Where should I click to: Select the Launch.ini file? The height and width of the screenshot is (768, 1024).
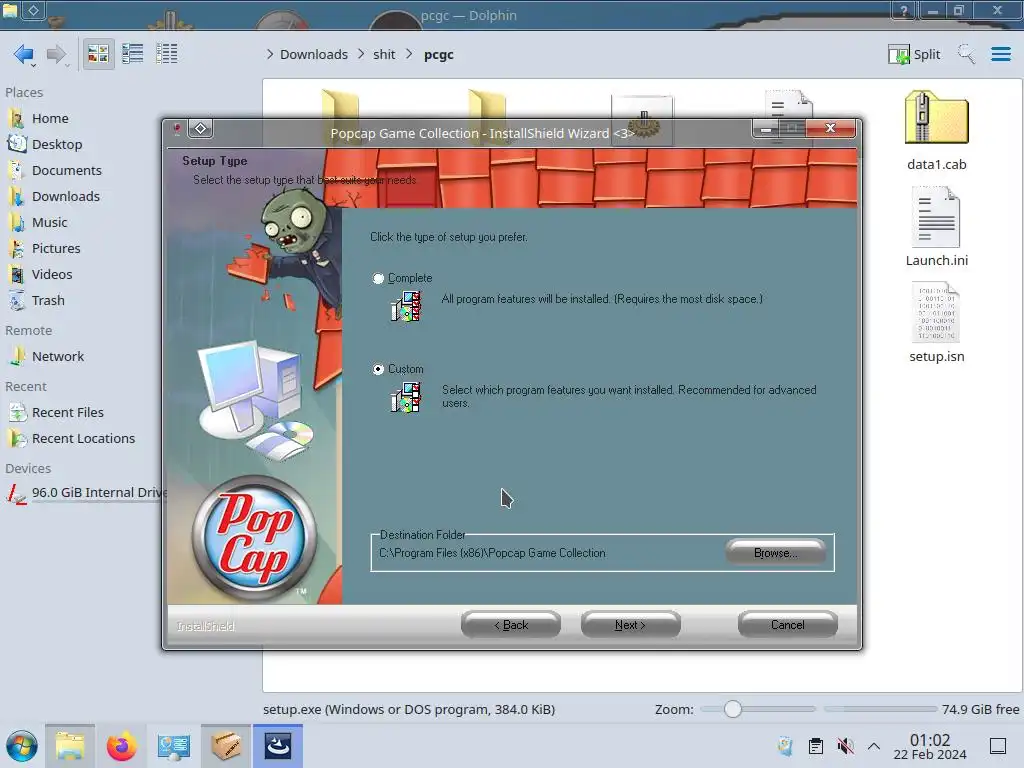[x=936, y=227]
